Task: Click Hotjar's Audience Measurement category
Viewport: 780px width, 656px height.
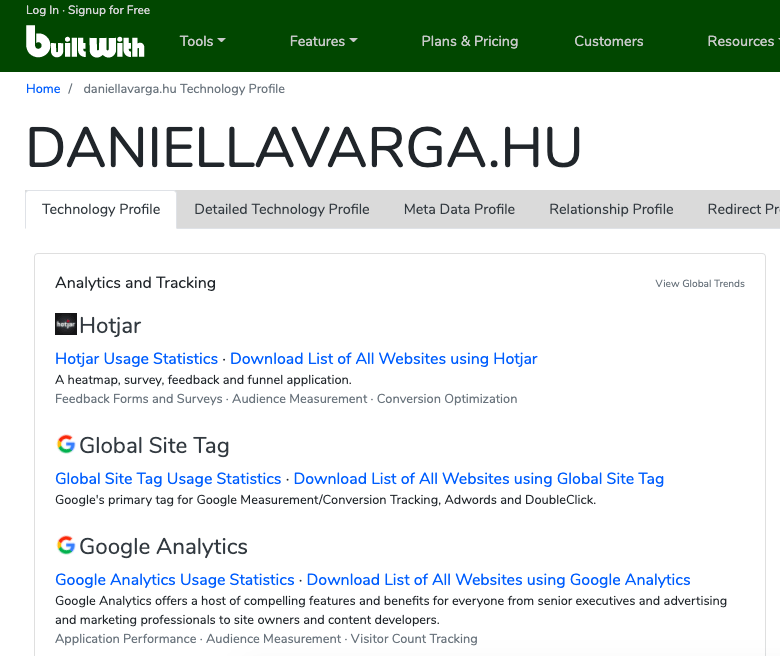Action: 299,399
